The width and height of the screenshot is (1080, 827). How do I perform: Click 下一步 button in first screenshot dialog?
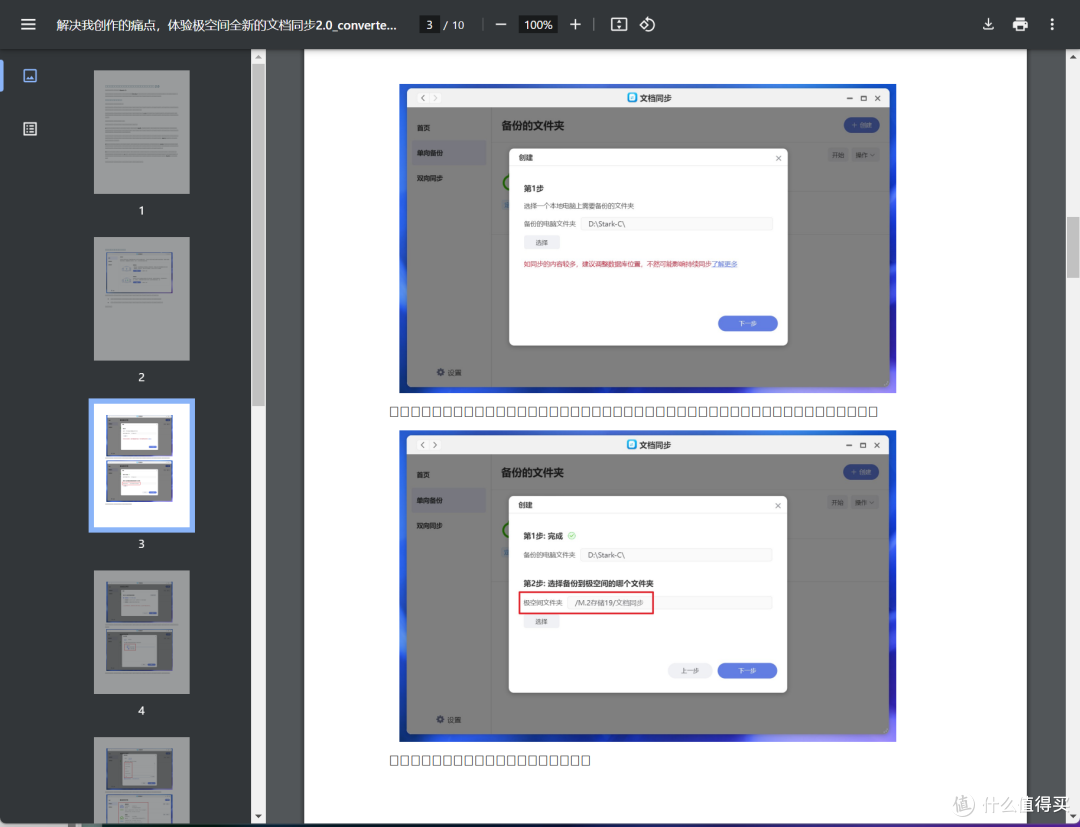[x=748, y=324]
